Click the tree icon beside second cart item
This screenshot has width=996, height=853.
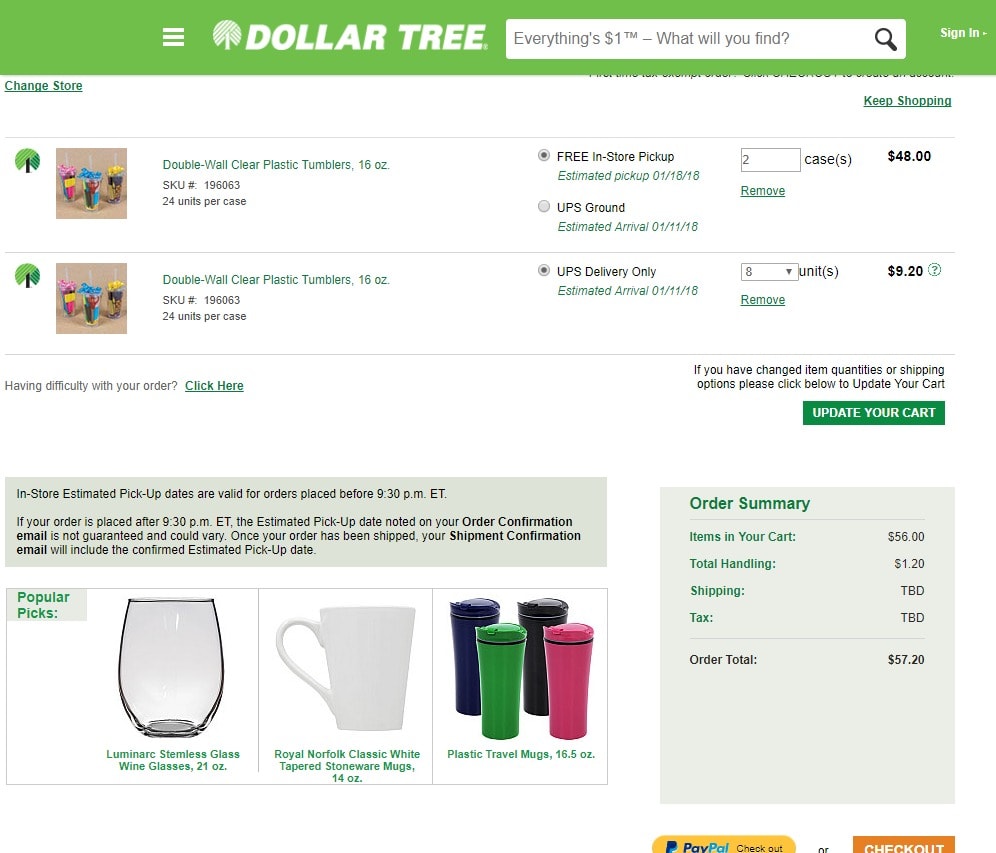pos(27,276)
